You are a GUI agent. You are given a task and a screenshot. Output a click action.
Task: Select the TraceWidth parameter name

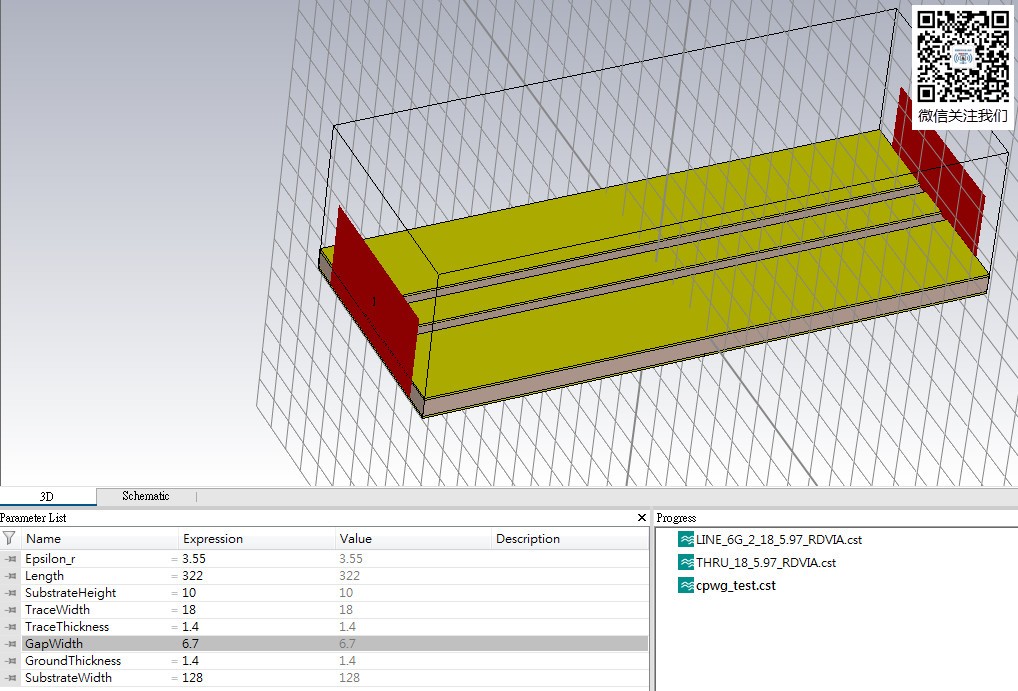point(57,609)
